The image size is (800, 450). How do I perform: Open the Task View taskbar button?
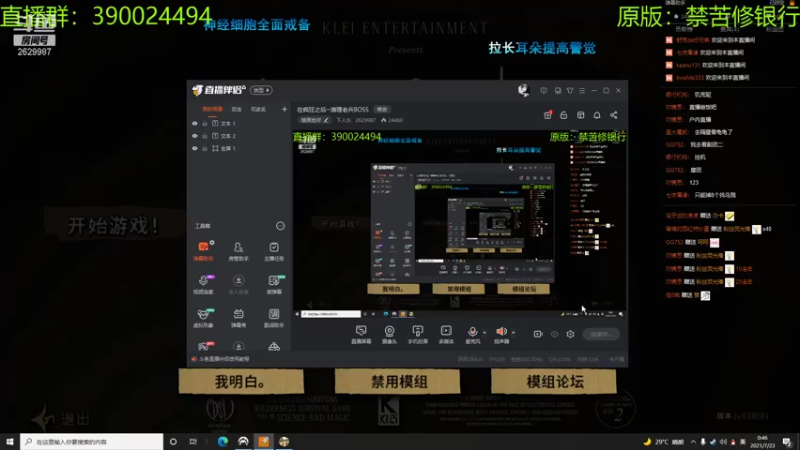pos(193,441)
